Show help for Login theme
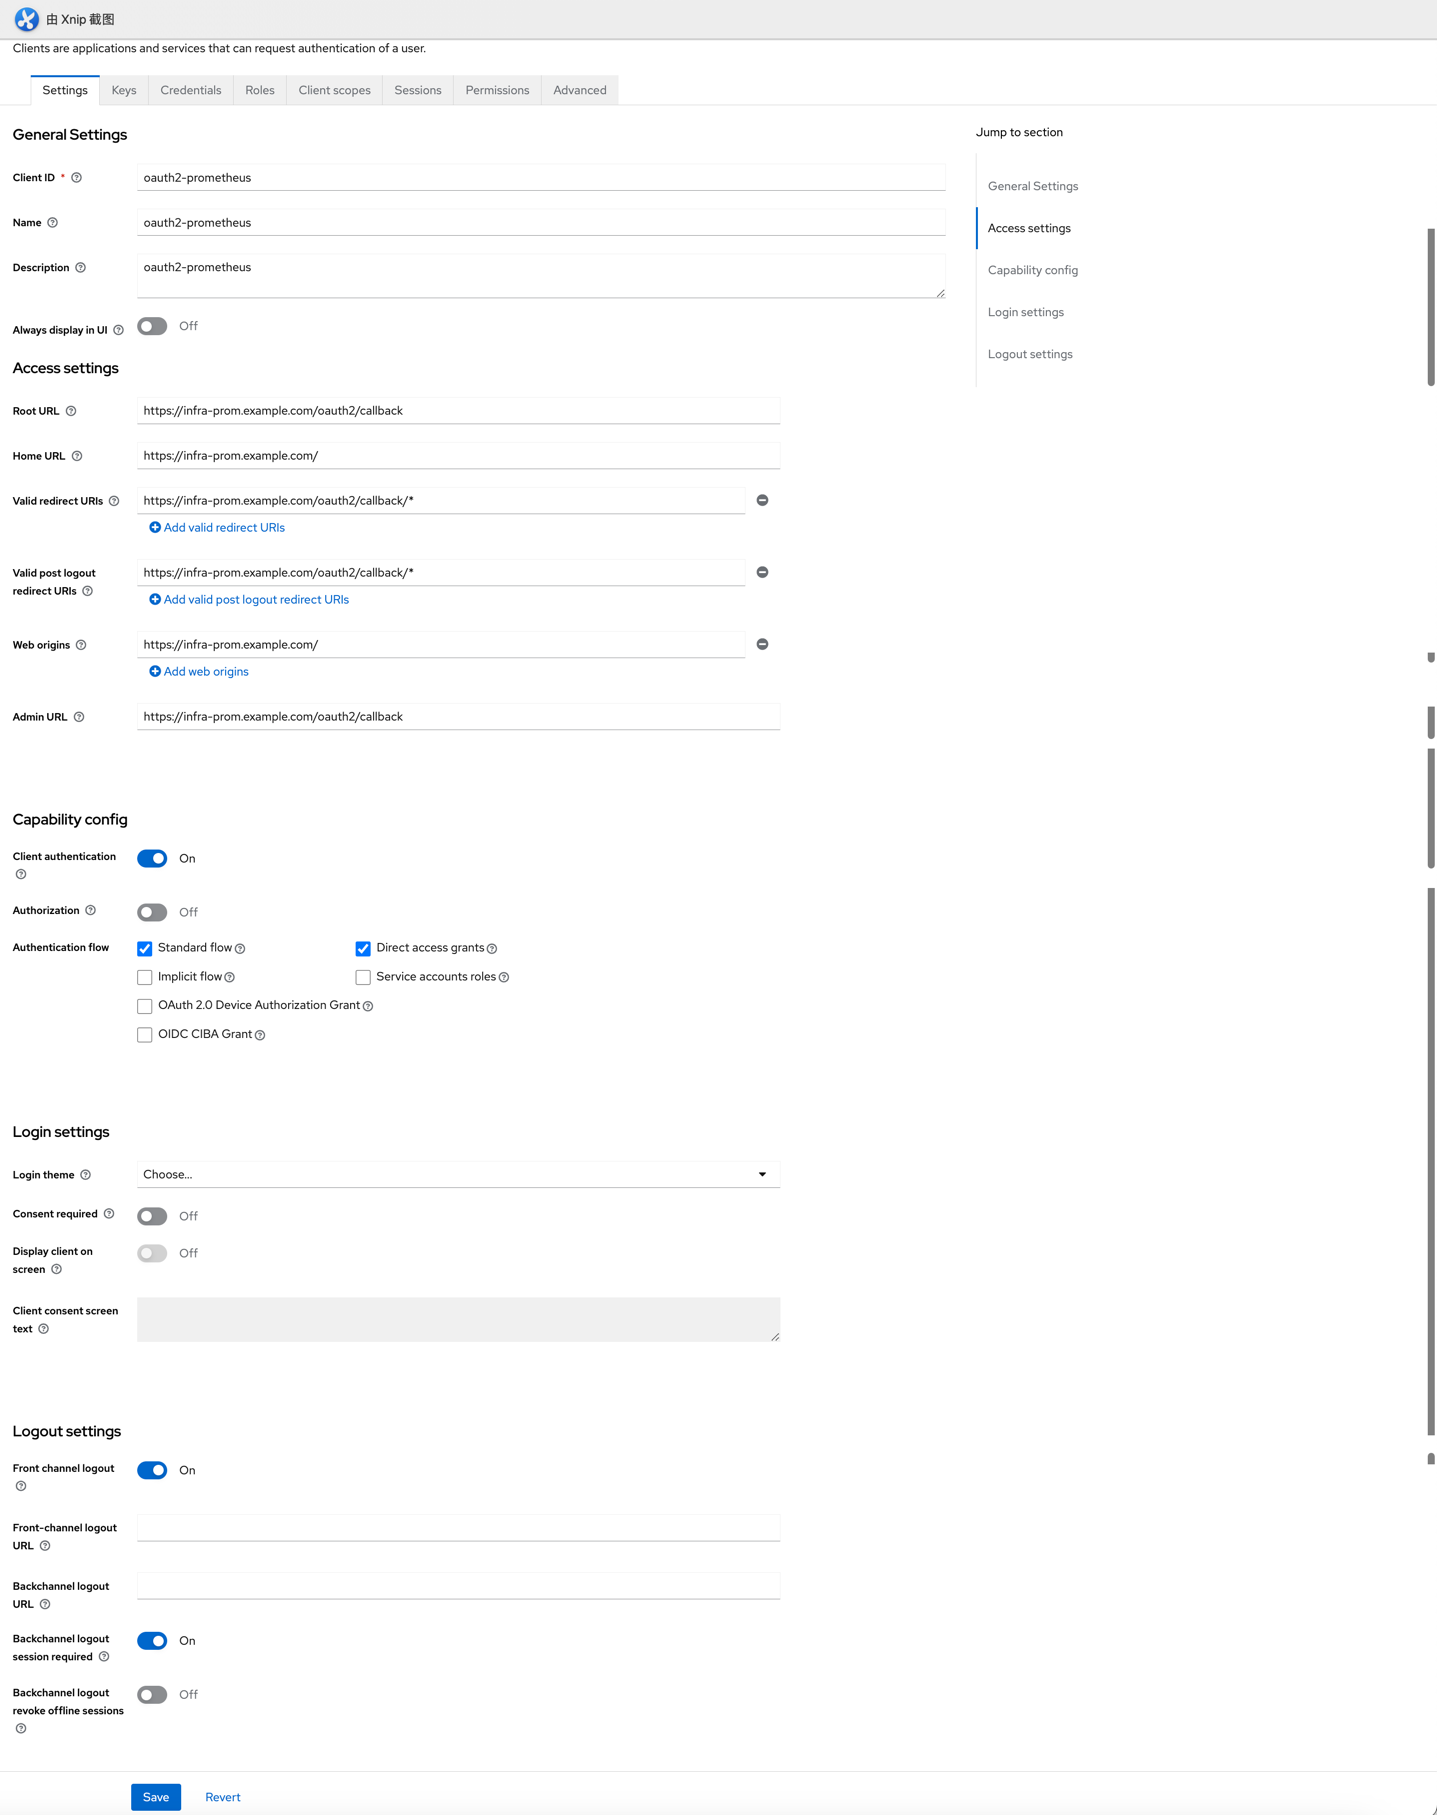1437x1815 pixels. click(x=85, y=1175)
